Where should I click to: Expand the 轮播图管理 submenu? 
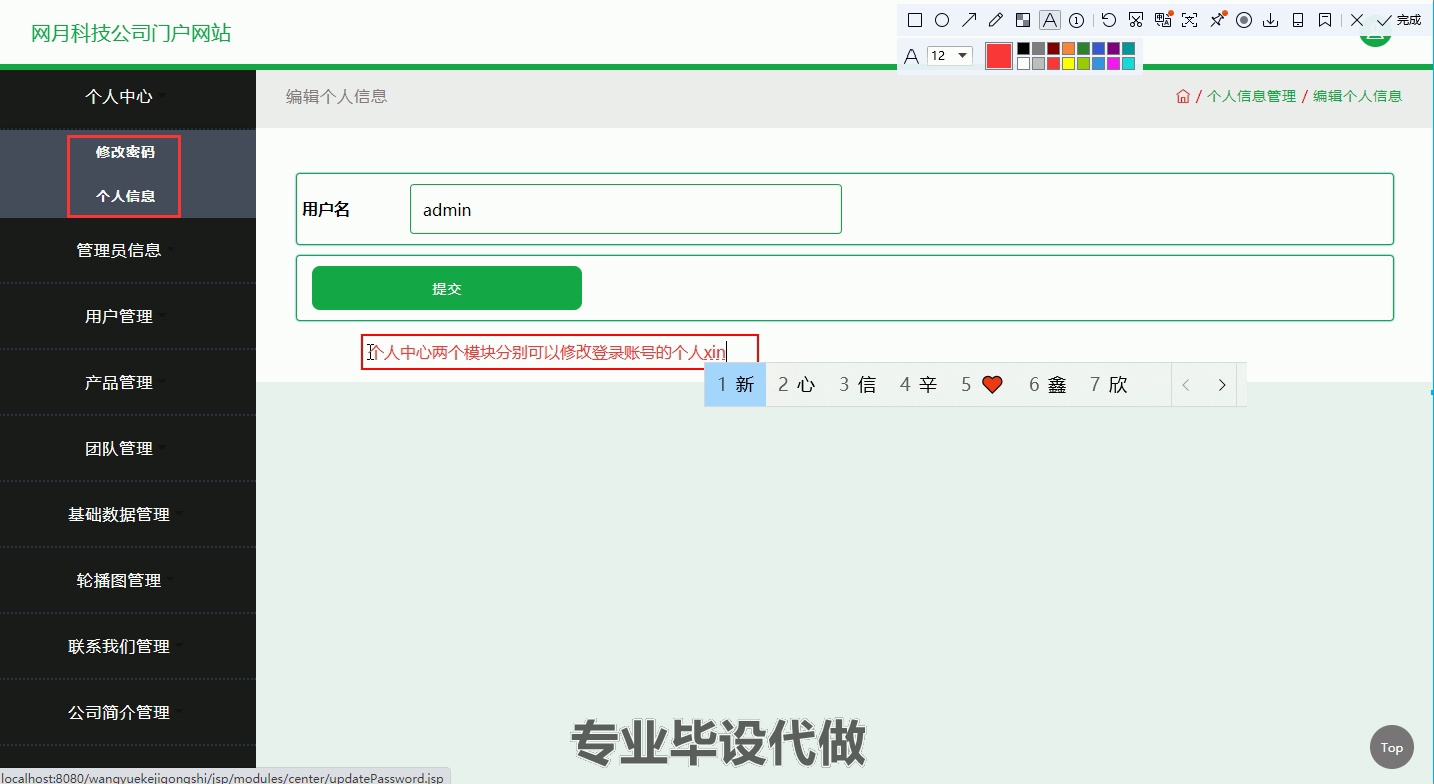[x=120, y=580]
